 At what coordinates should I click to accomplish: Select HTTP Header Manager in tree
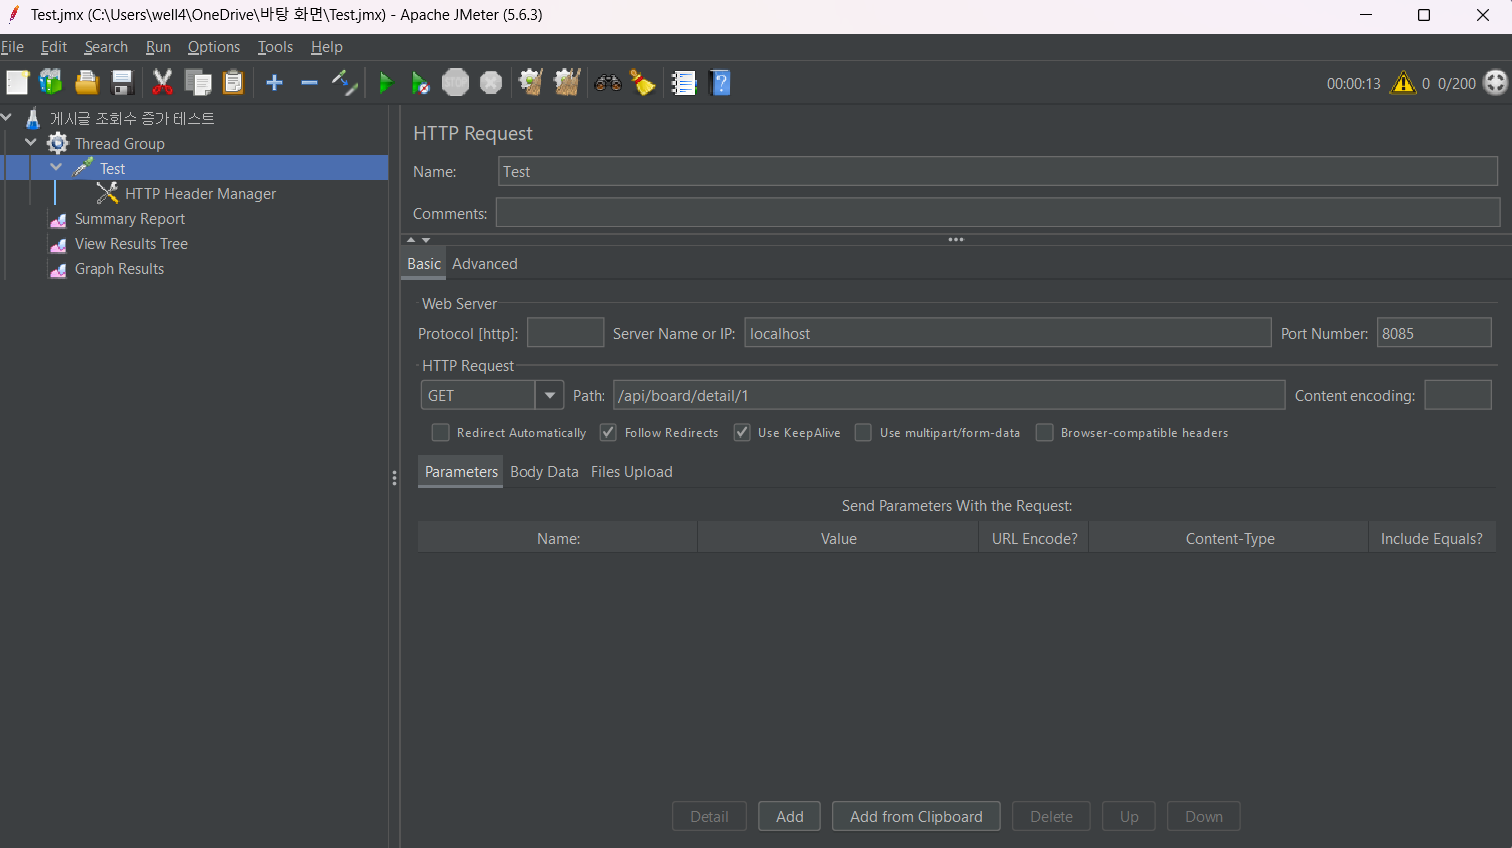tap(200, 194)
